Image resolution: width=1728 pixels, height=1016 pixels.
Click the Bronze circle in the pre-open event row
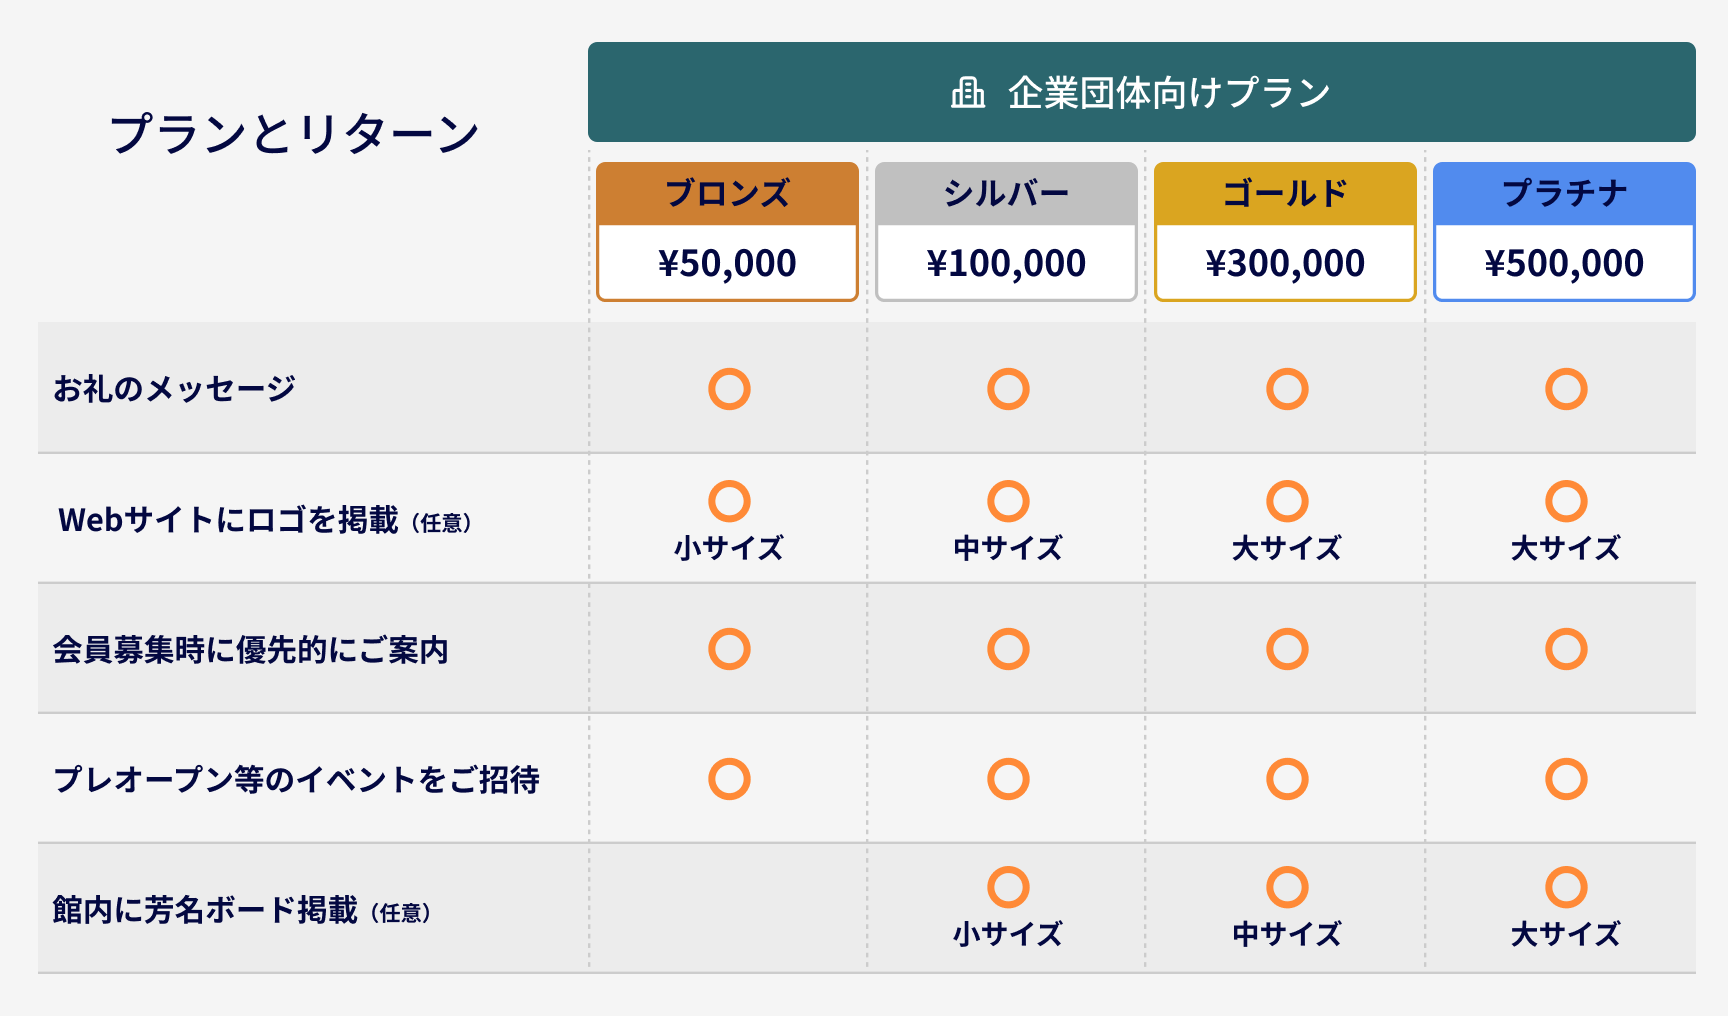[x=729, y=779]
